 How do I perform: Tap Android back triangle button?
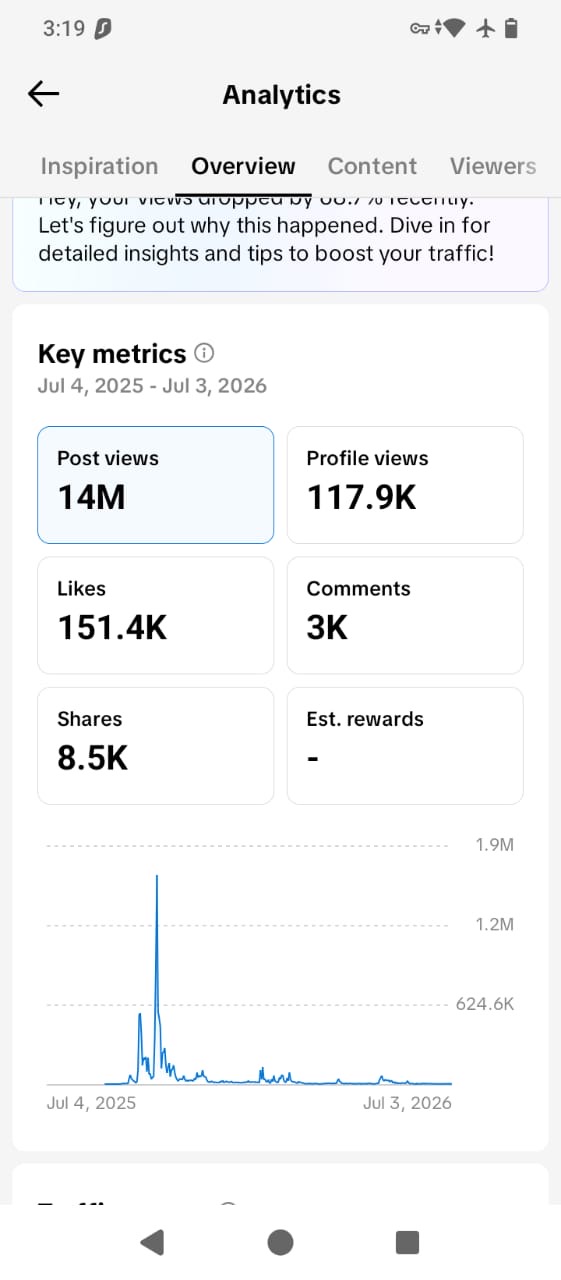tap(152, 1242)
